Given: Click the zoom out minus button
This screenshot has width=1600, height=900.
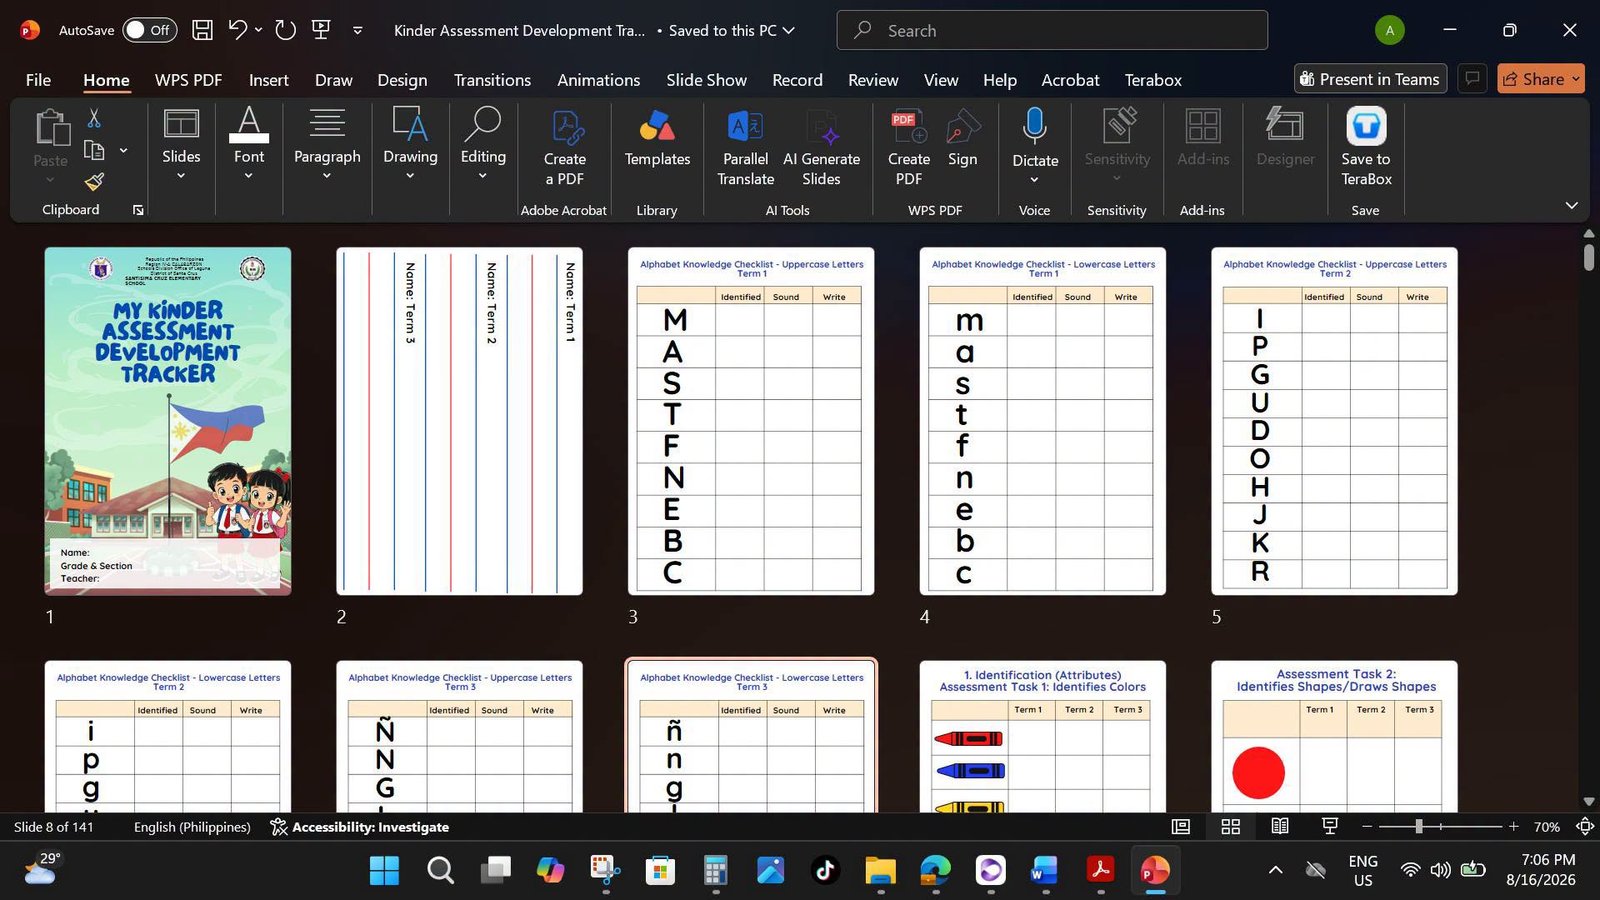Looking at the screenshot, I should pos(1367,827).
